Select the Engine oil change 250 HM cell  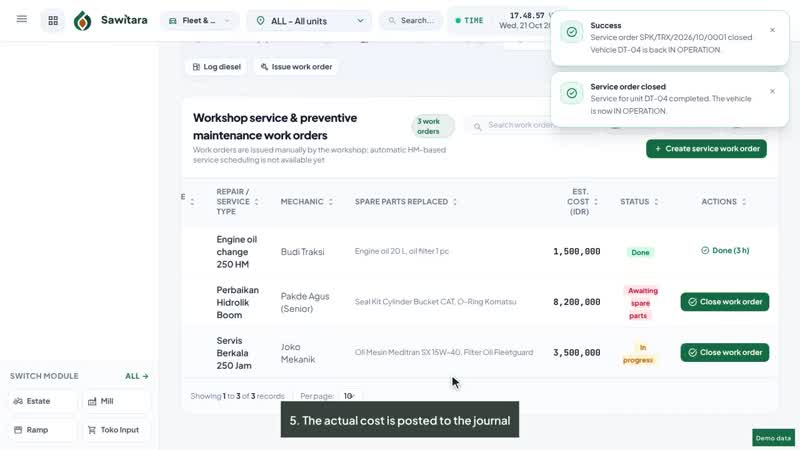click(237, 252)
